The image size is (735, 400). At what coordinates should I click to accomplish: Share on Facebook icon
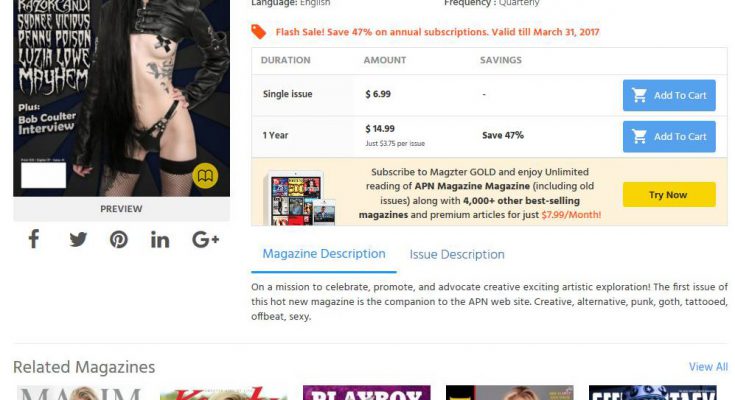tap(34, 239)
